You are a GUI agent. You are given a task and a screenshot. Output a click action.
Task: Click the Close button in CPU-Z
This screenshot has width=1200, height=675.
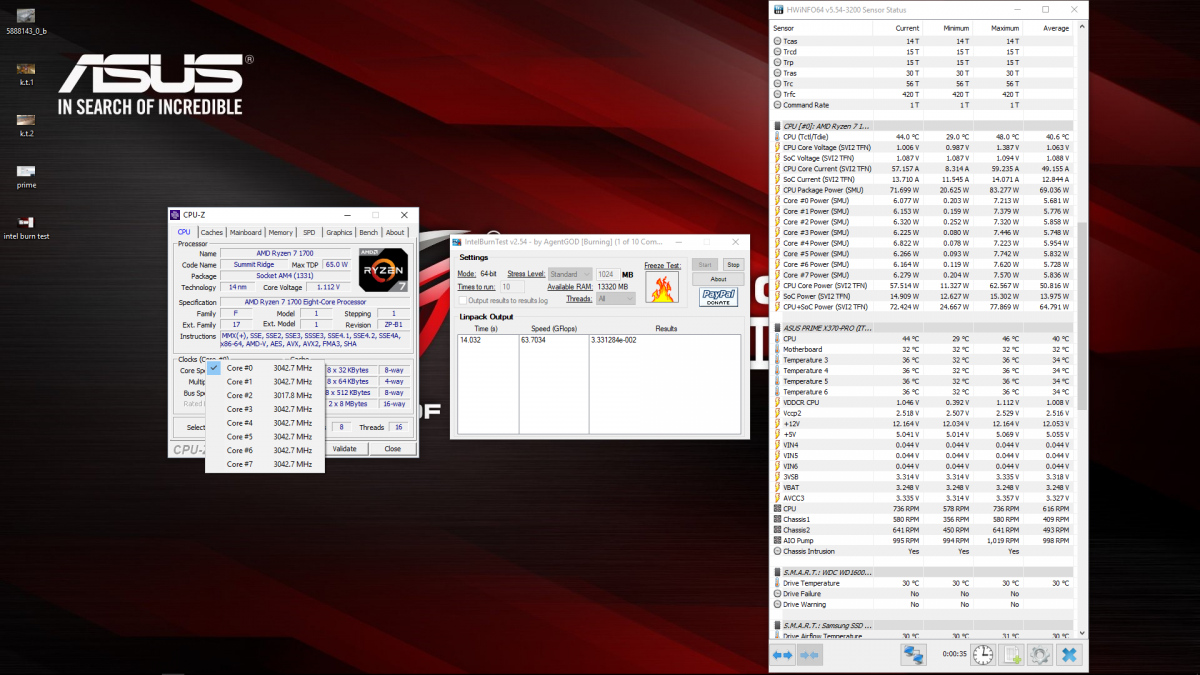pos(392,448)
